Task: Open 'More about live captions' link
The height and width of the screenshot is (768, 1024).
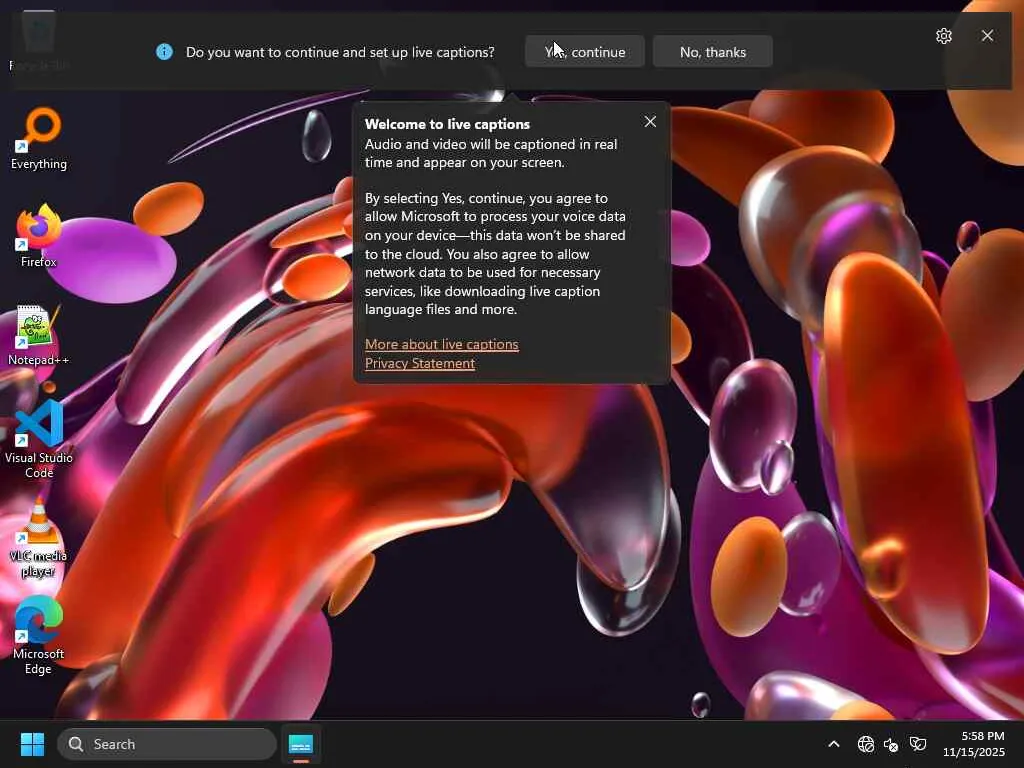Action: 441,344
